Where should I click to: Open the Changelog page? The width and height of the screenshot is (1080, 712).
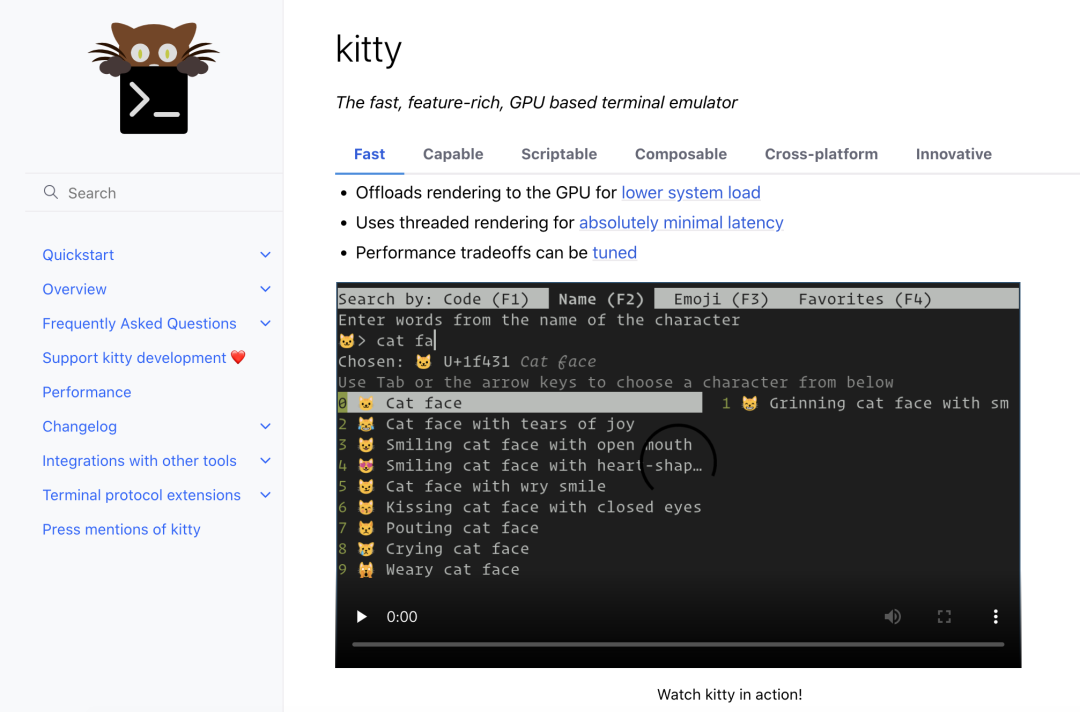click(79, 427)
